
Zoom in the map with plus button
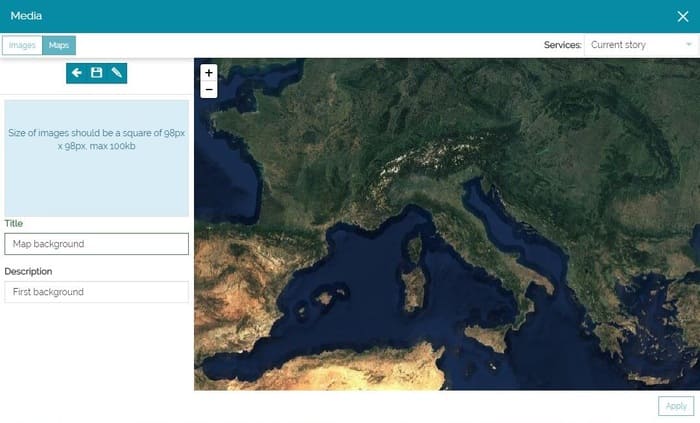coord(208,73)
